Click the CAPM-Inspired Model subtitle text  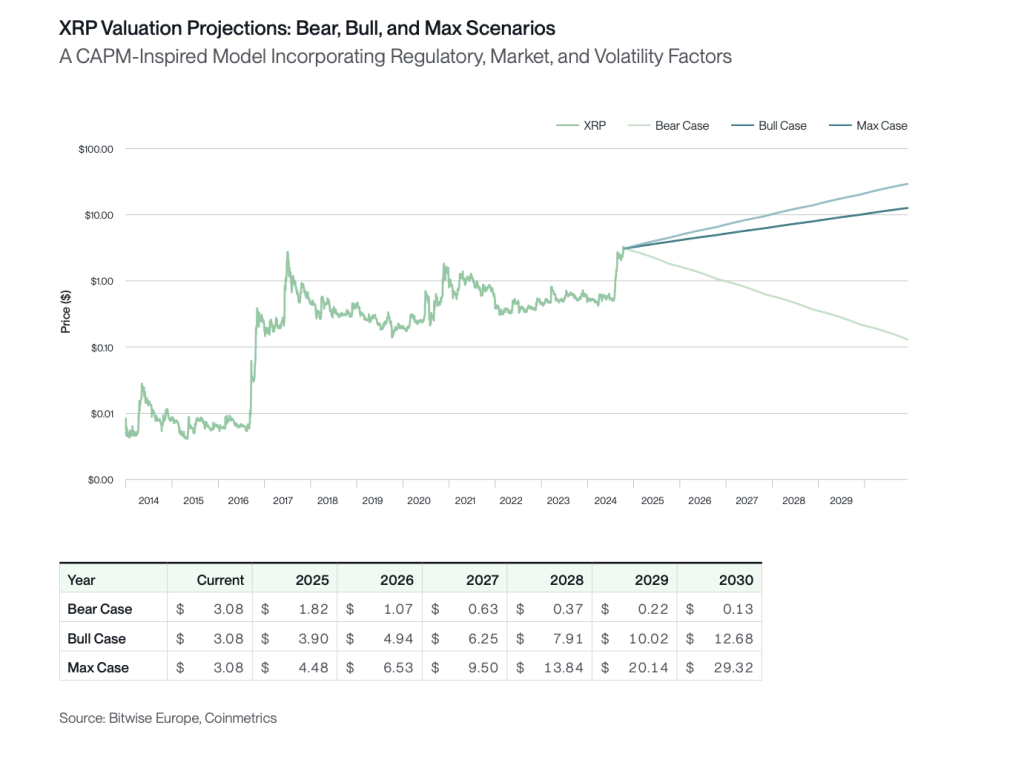395,56
